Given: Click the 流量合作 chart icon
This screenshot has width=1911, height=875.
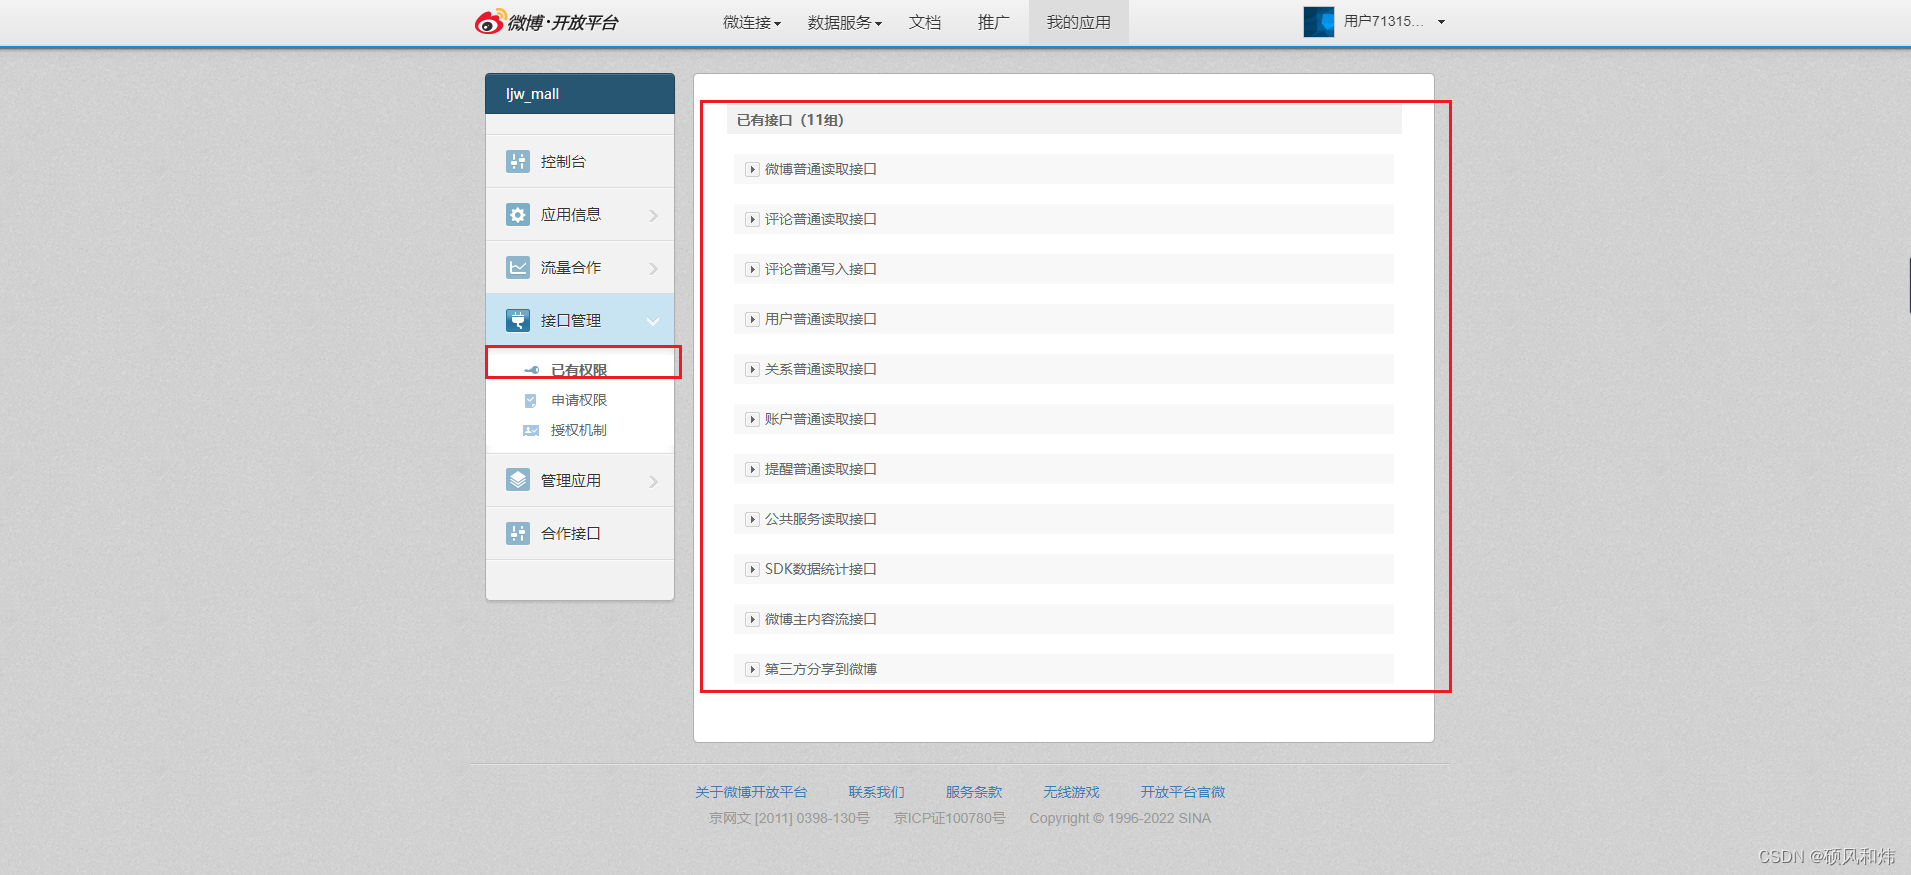Looking at the screenshot, I should [x=518, y=268].
